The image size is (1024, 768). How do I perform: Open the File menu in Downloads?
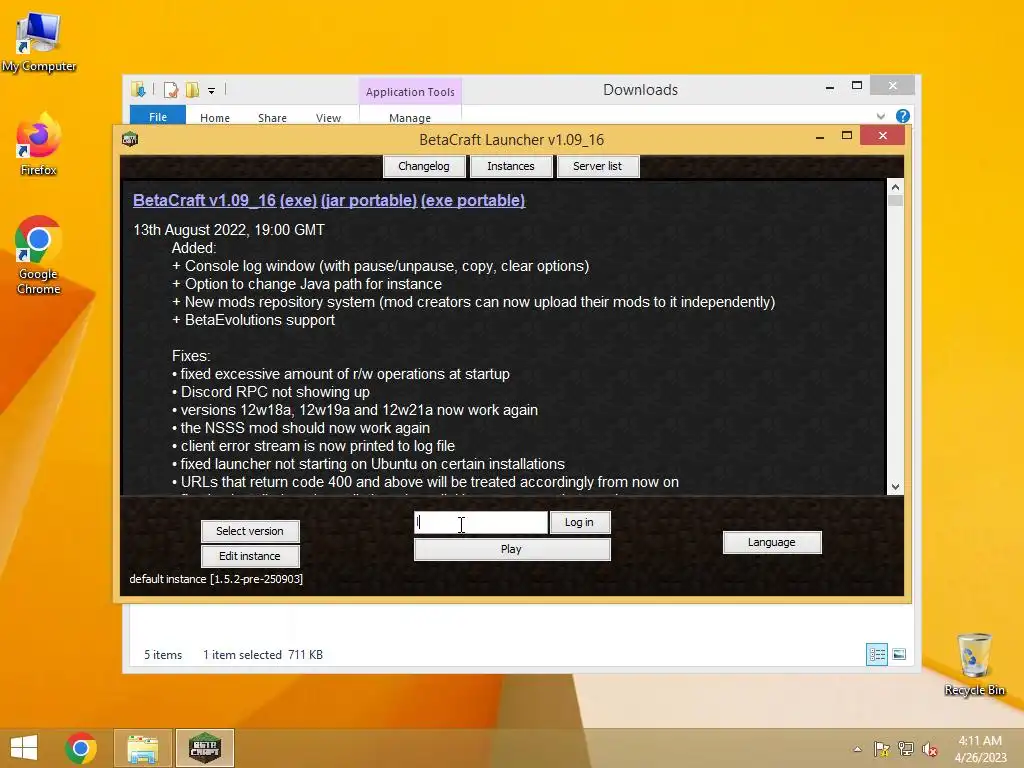pyautogui.click(x=158, y=116)
